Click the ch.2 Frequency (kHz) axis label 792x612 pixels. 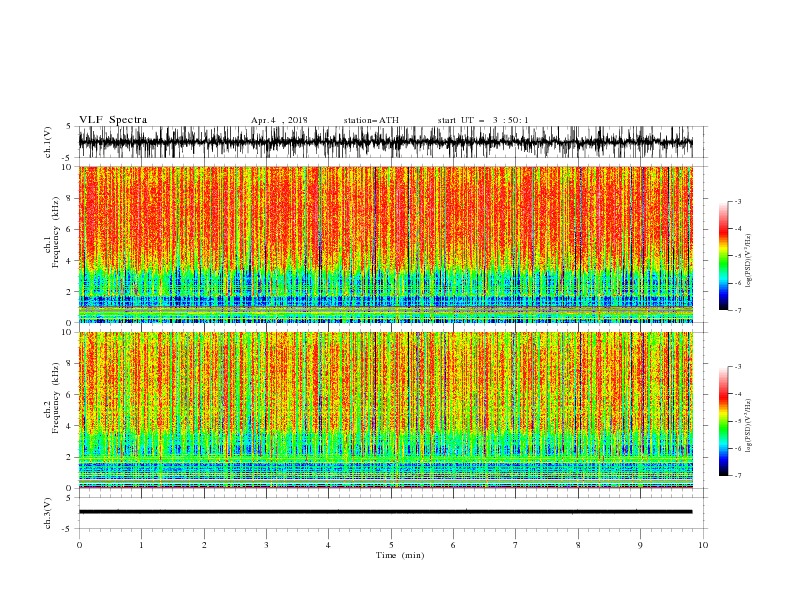coord(52,398)
